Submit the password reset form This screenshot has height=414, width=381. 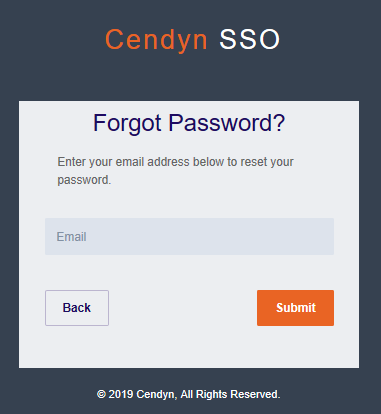tap(295, 308)
